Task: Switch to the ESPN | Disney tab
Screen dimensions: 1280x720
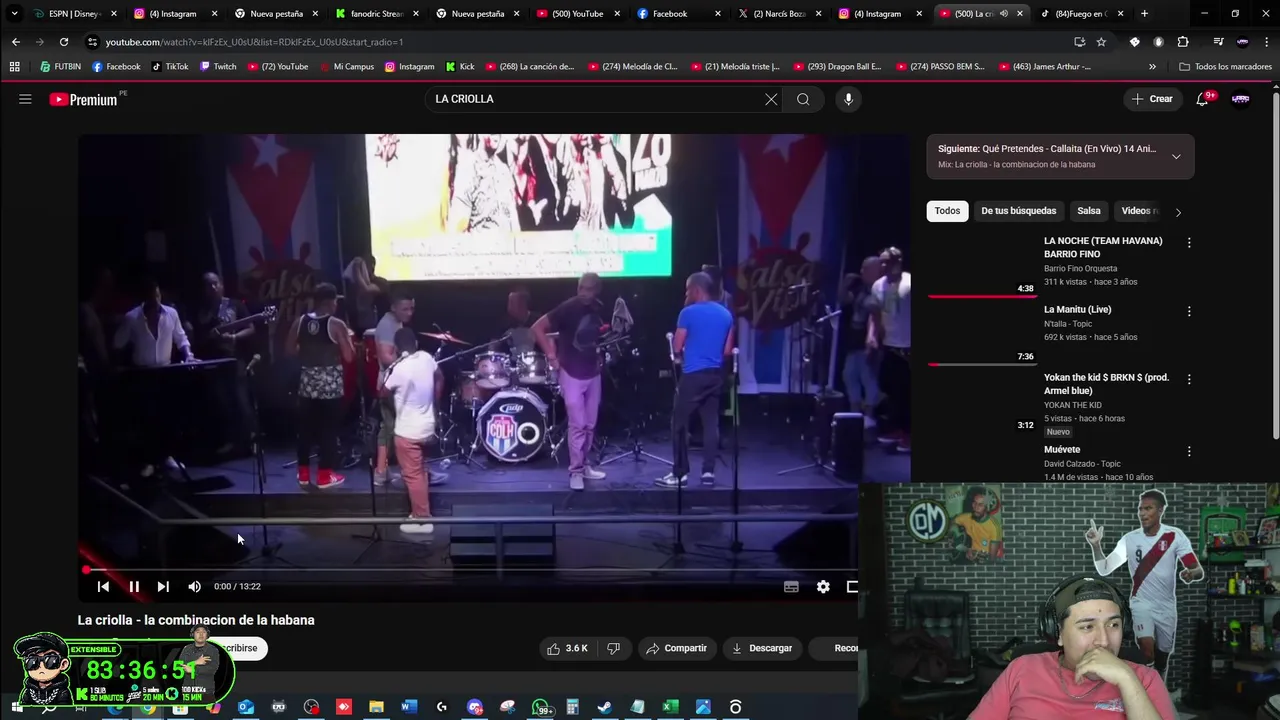Action: tap(75, 14)
